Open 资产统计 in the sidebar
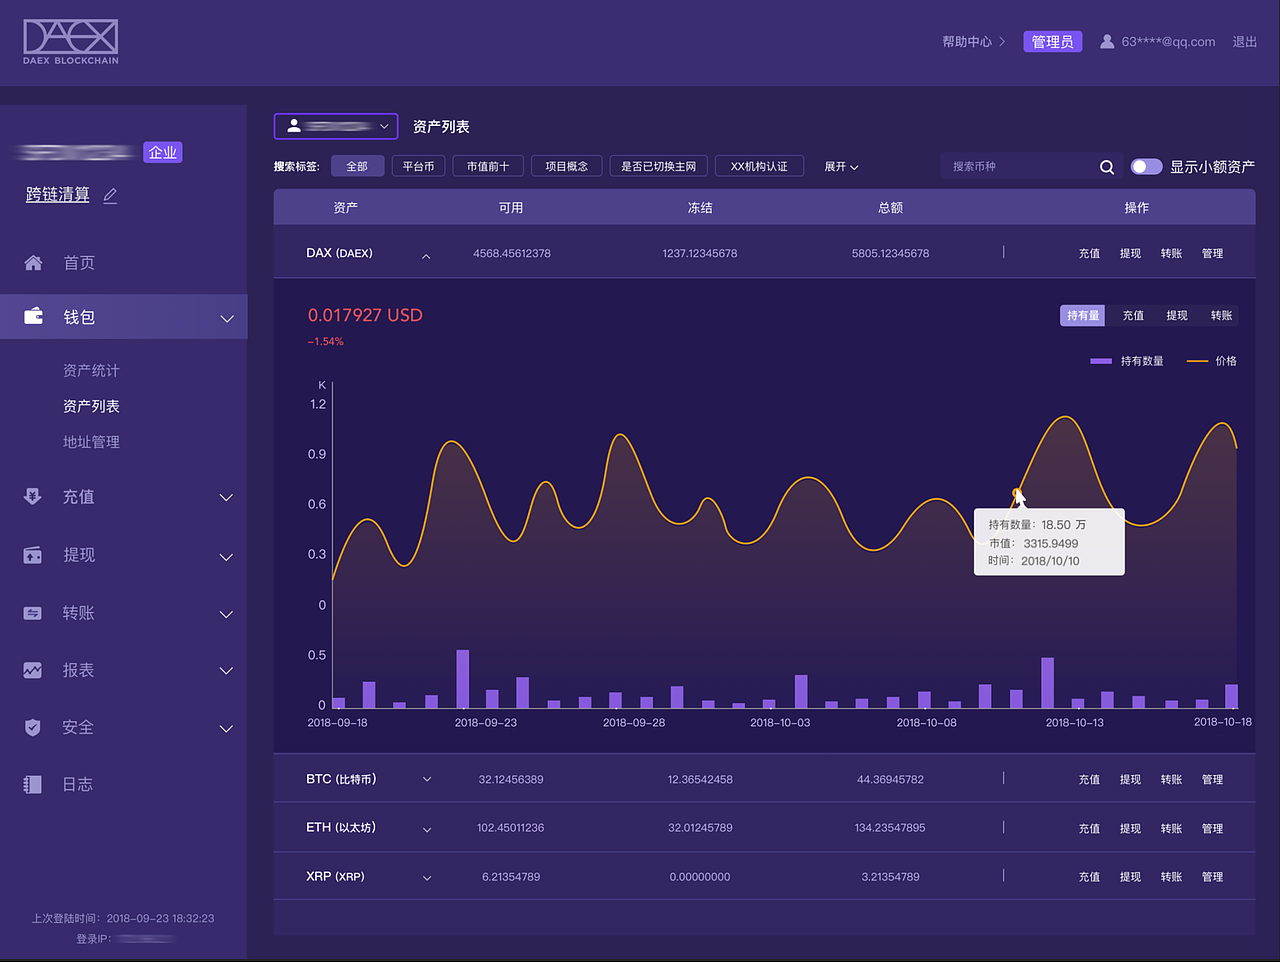 point(91,370)
